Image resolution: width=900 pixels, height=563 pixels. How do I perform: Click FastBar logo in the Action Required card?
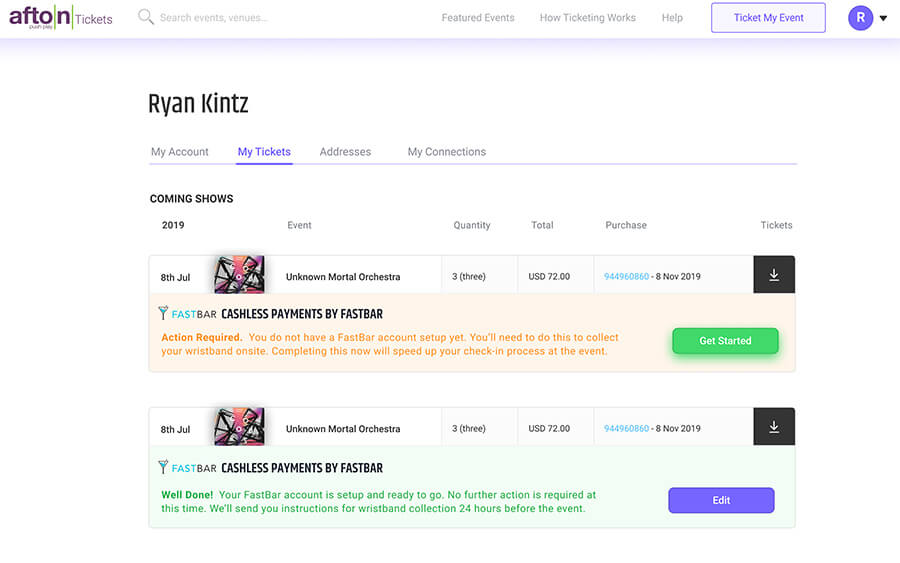click(188, 313)
